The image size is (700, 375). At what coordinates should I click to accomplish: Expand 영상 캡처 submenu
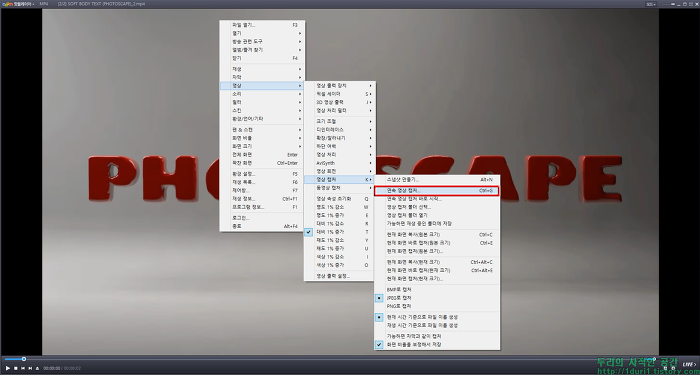[x=339, y=179]
